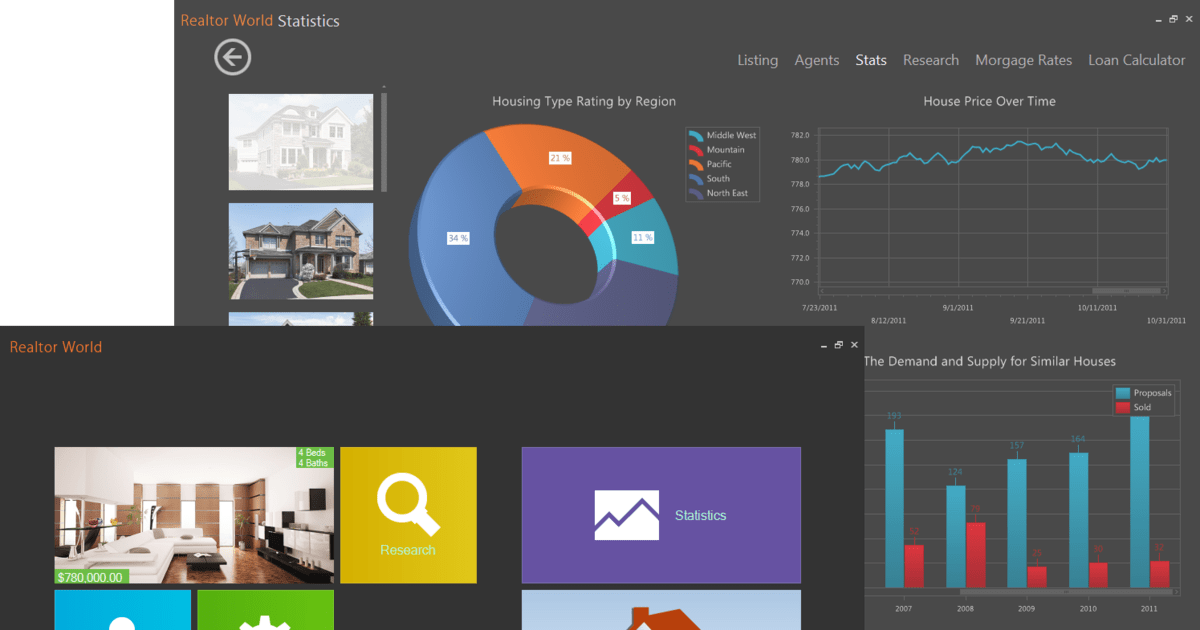Image resolution: width=1200 pixels, height=630 pixels.
Task: Click the thumbnail list vertical scrollbar
Action: [385, 142]
